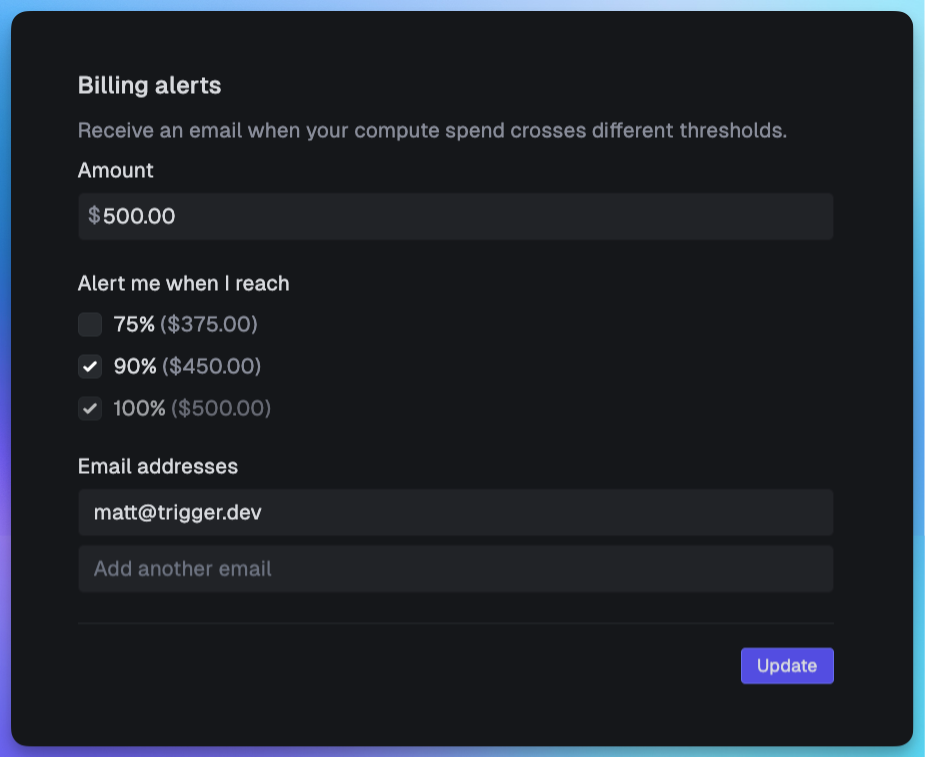Click the empty checkbox square next to 75%
The width and height of the screenshot is (925, 757).
[90, 324]
